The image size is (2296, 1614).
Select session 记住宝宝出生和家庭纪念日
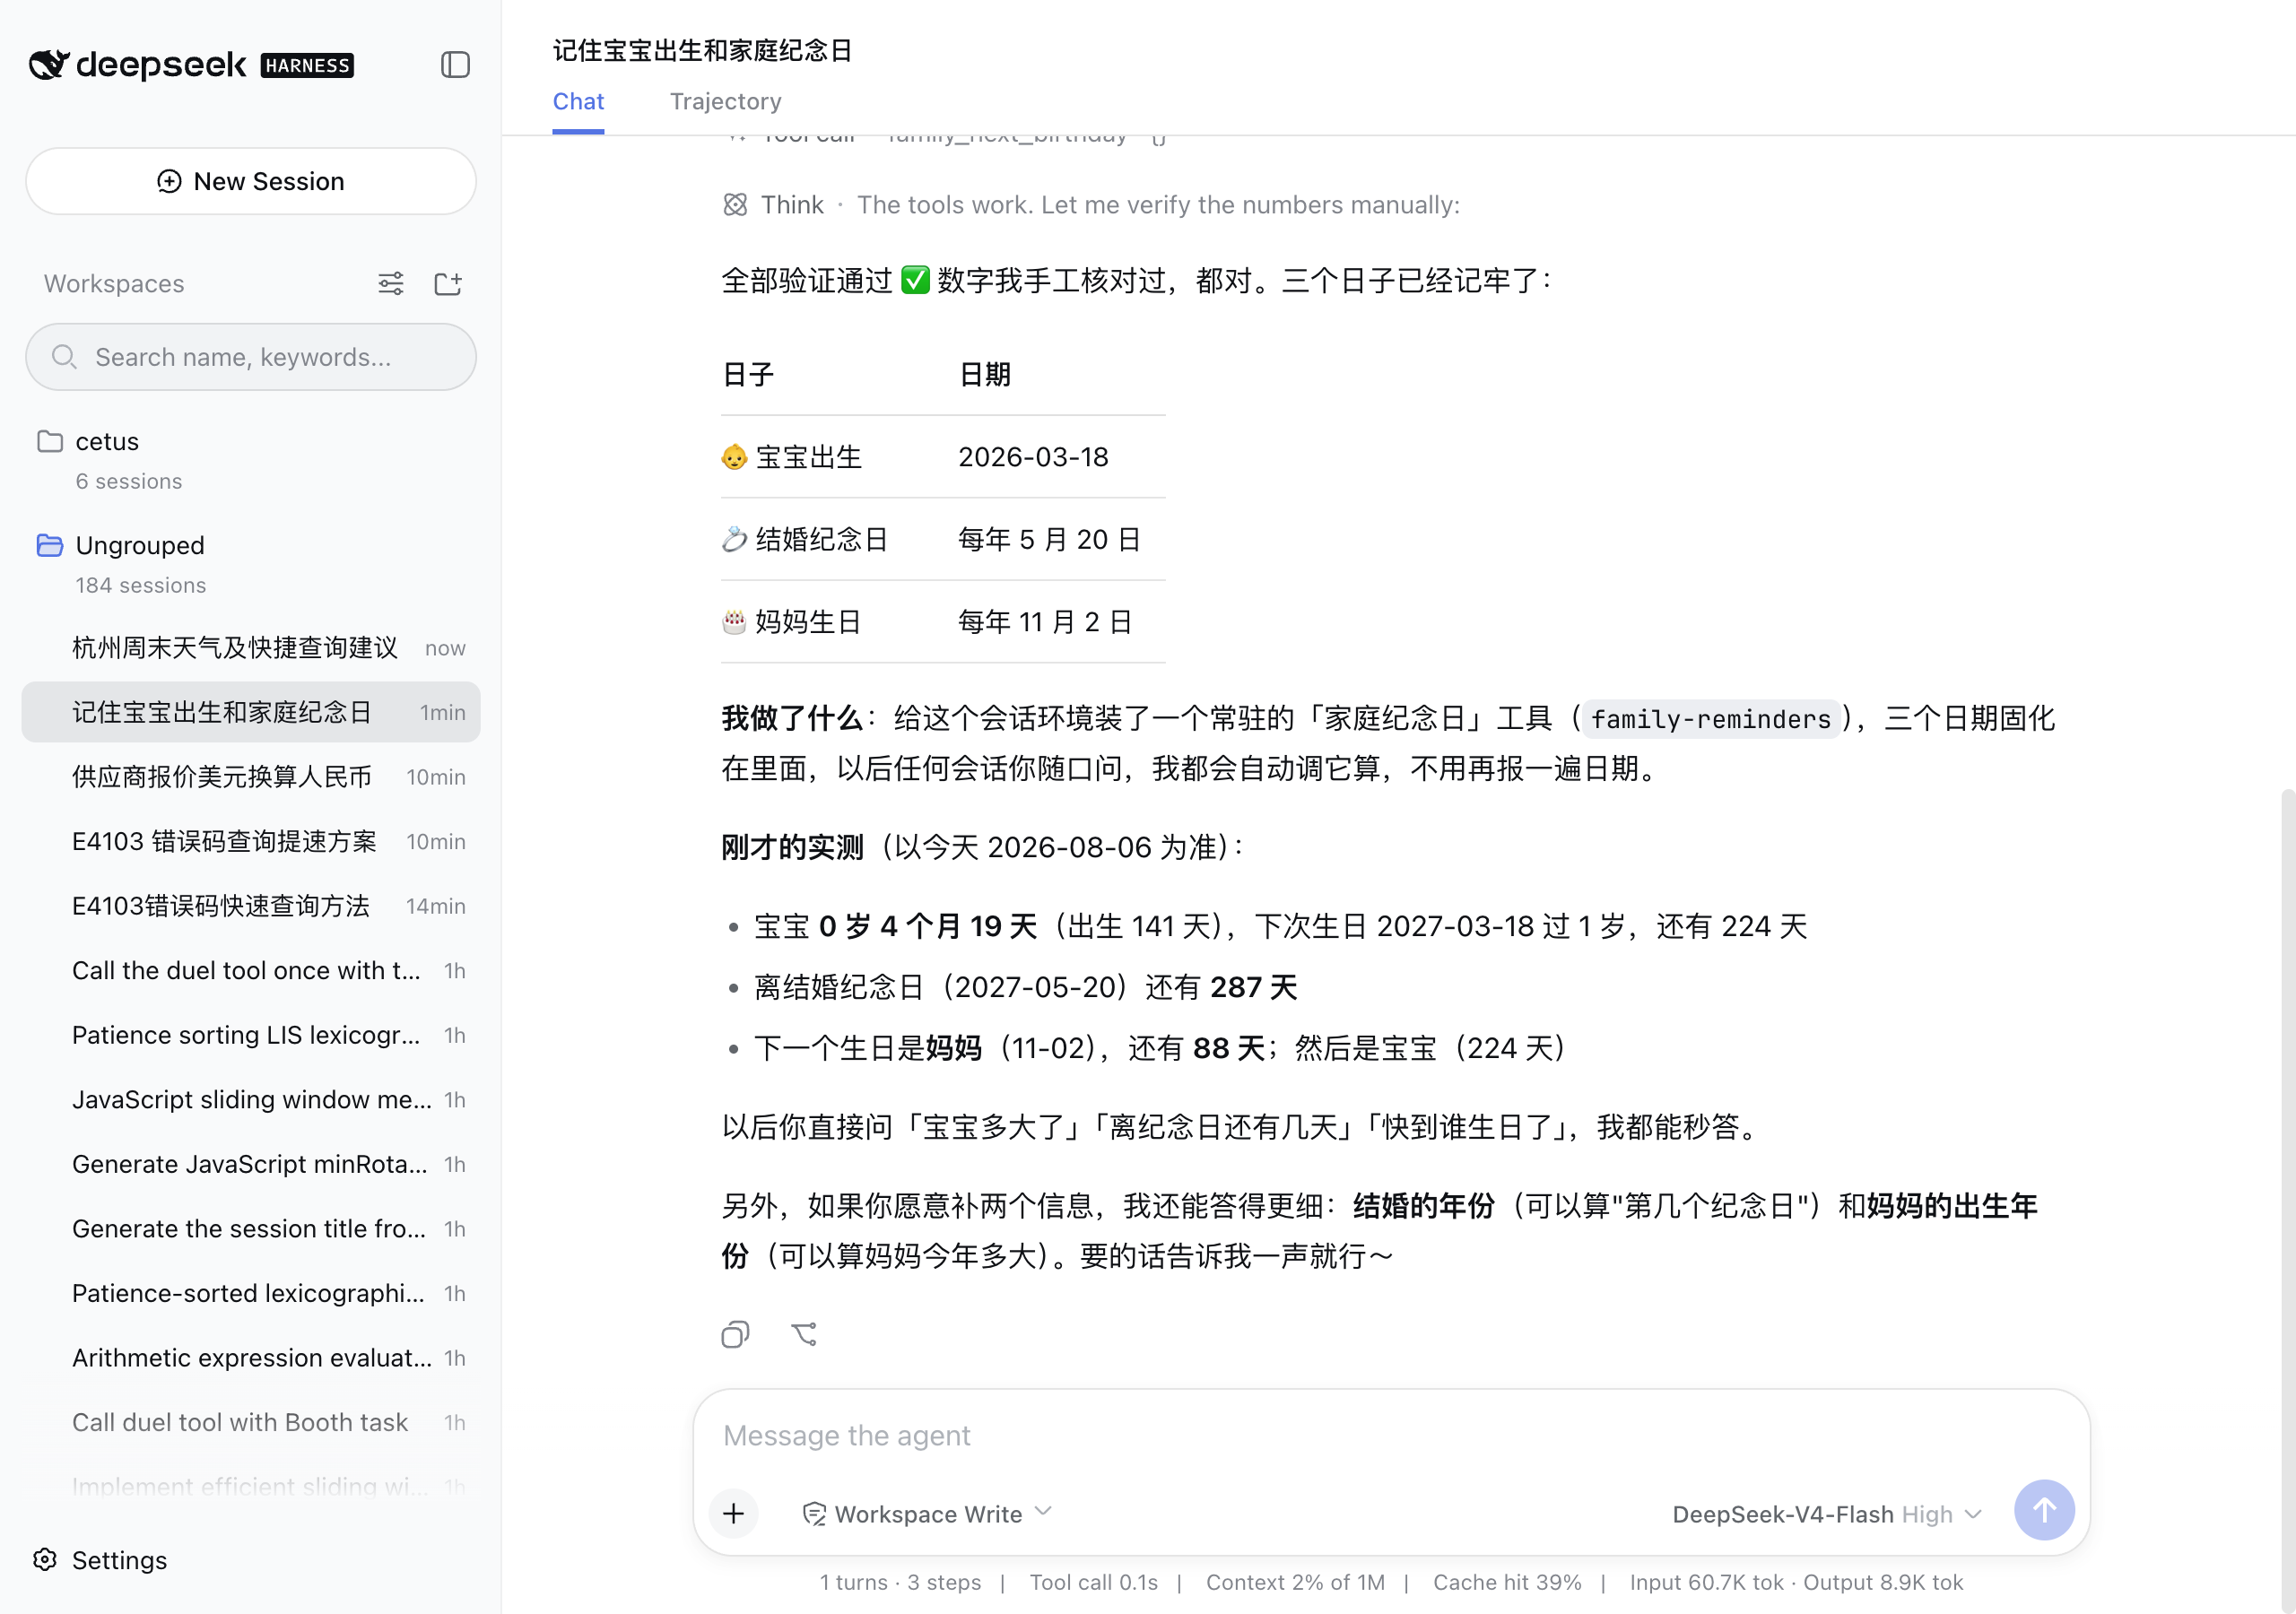pyautogui.click(x=251, y=712)
